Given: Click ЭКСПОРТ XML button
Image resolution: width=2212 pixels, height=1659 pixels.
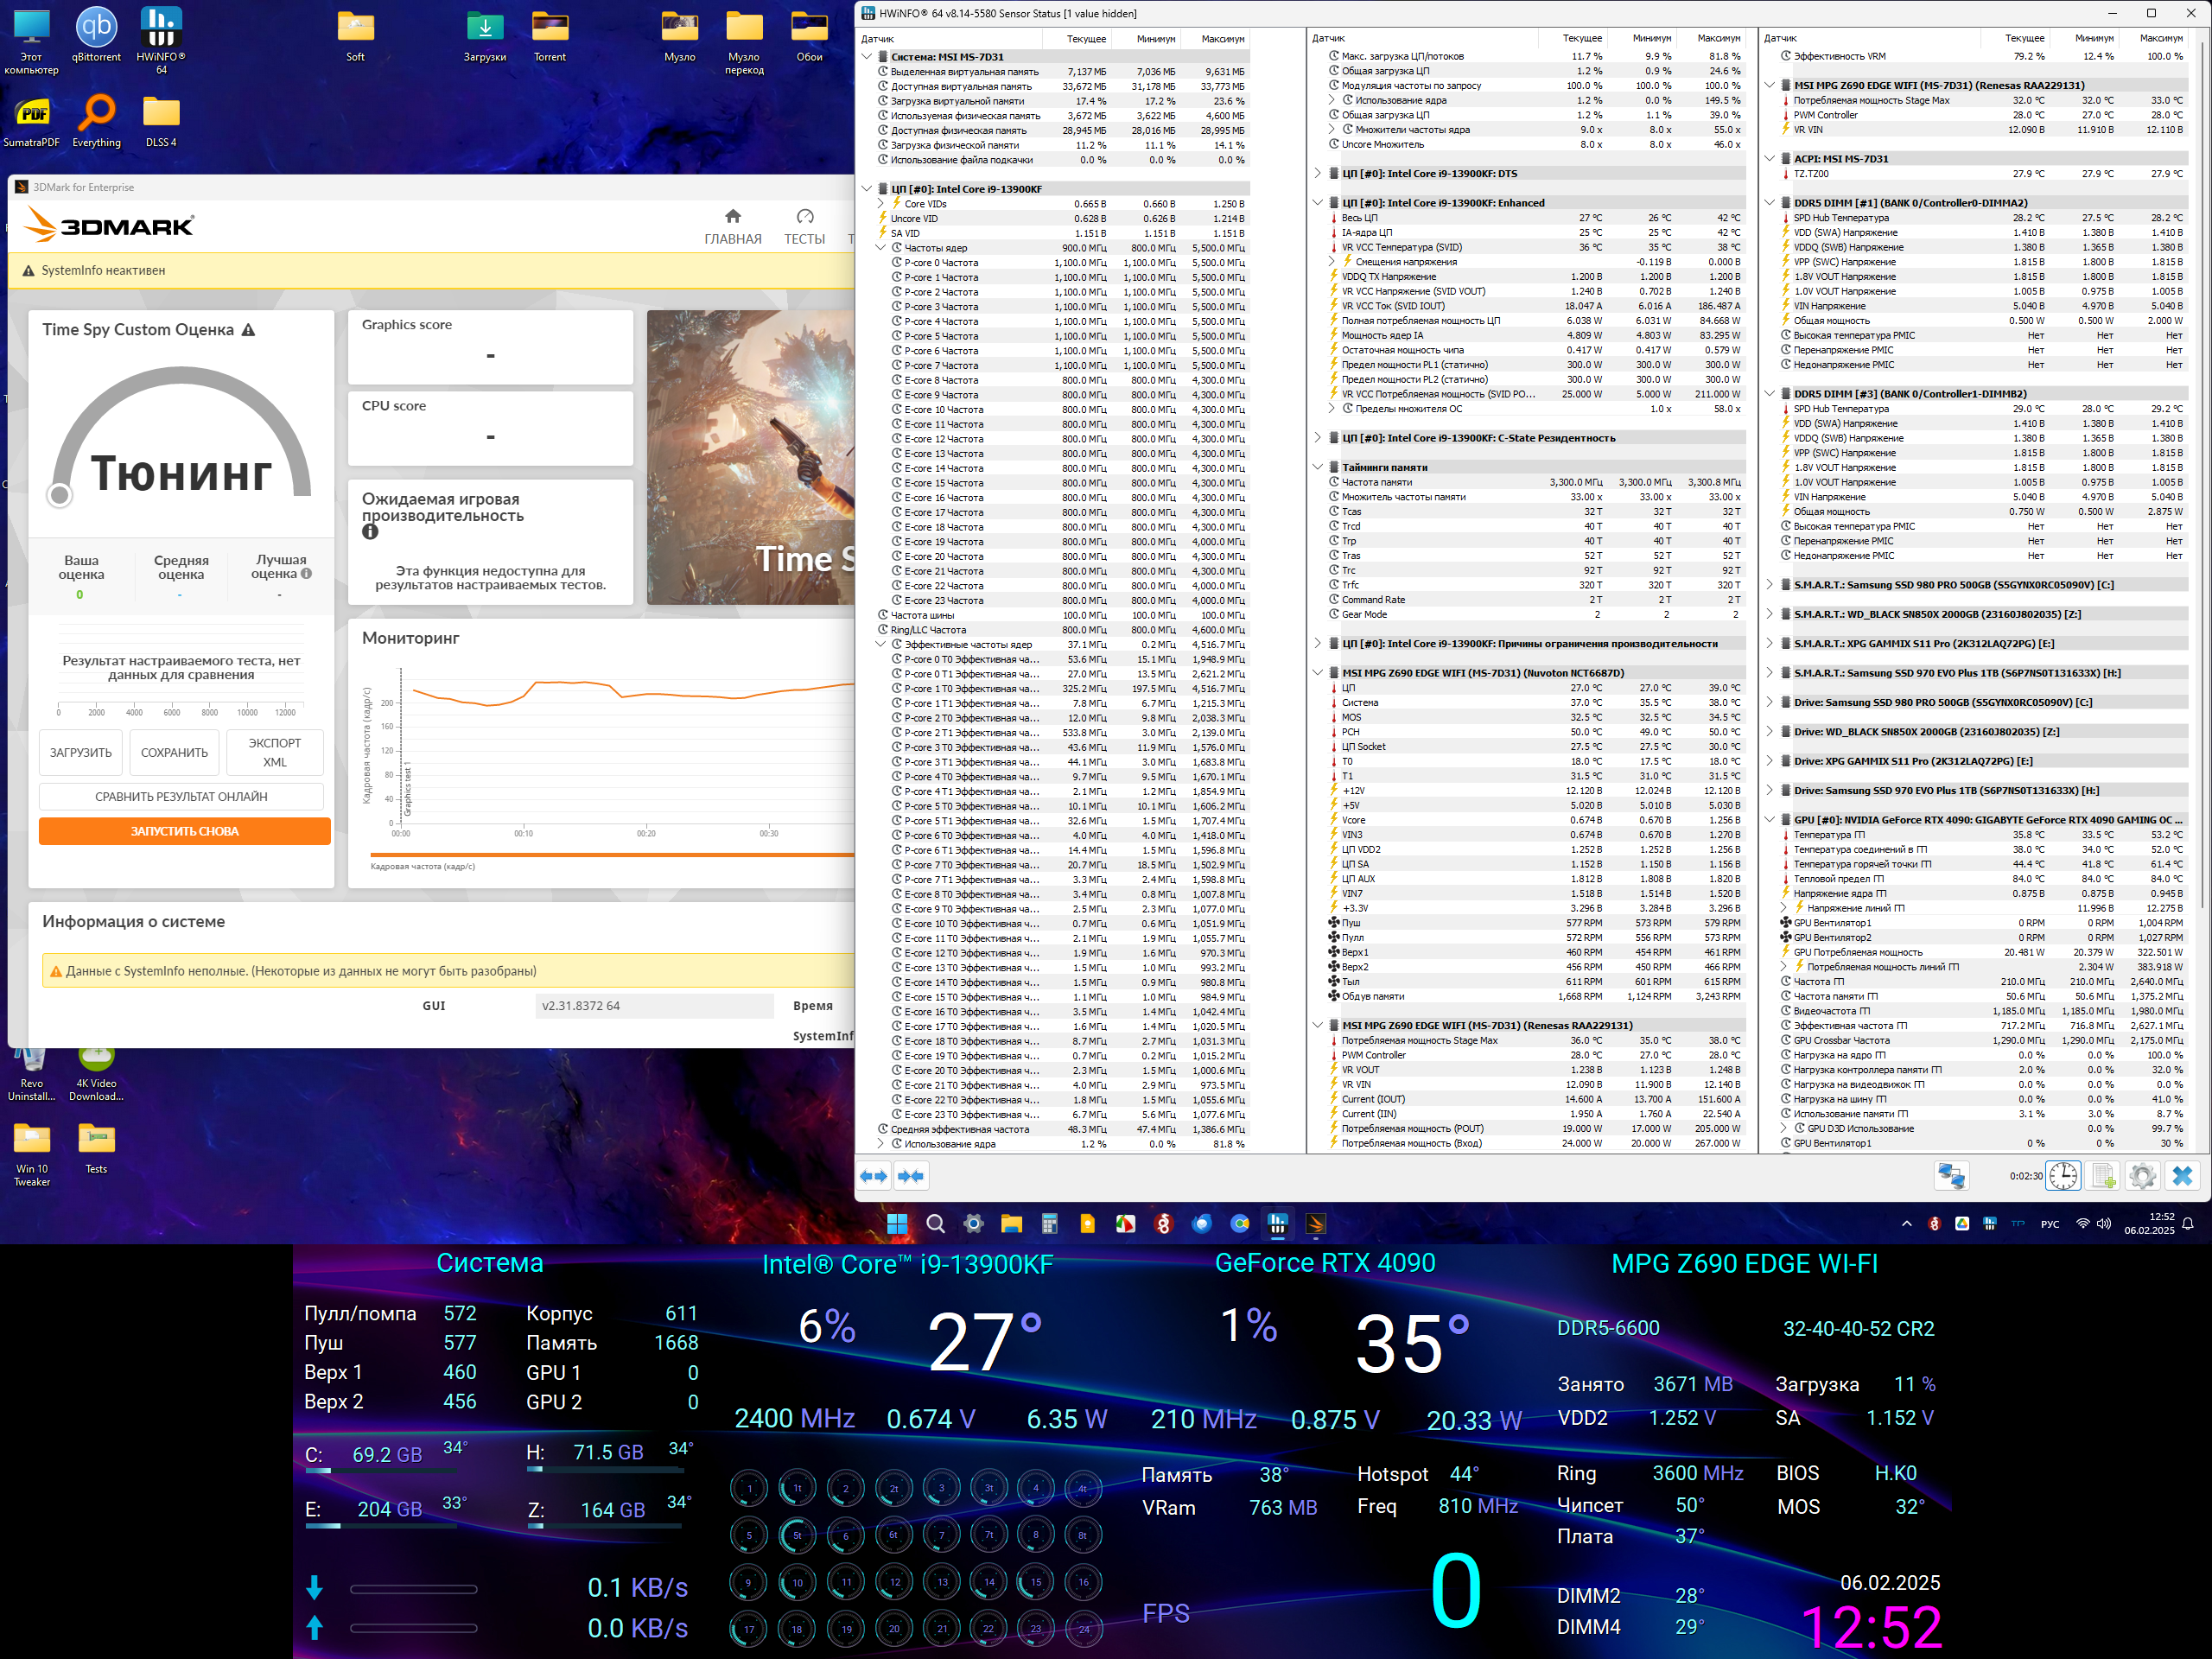Looking at the screenshot, I should [274, 752].
